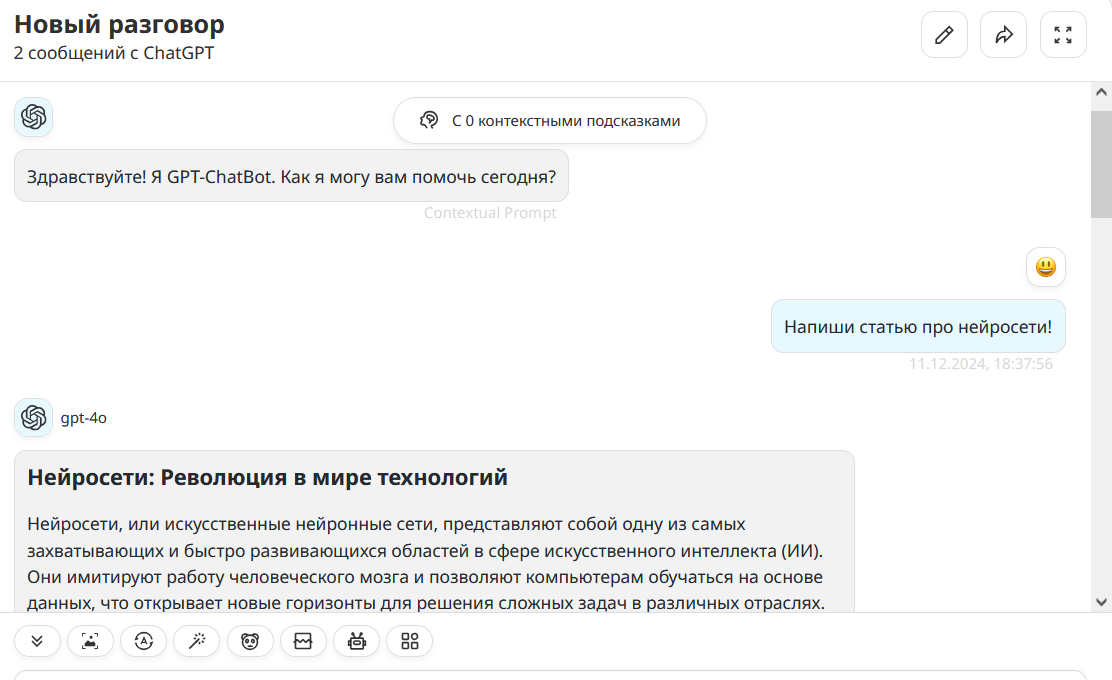Screen dimensions: 1112x680
Task: Click user message 'Напиши статью про нейросети!'
Action: point(918,326)
